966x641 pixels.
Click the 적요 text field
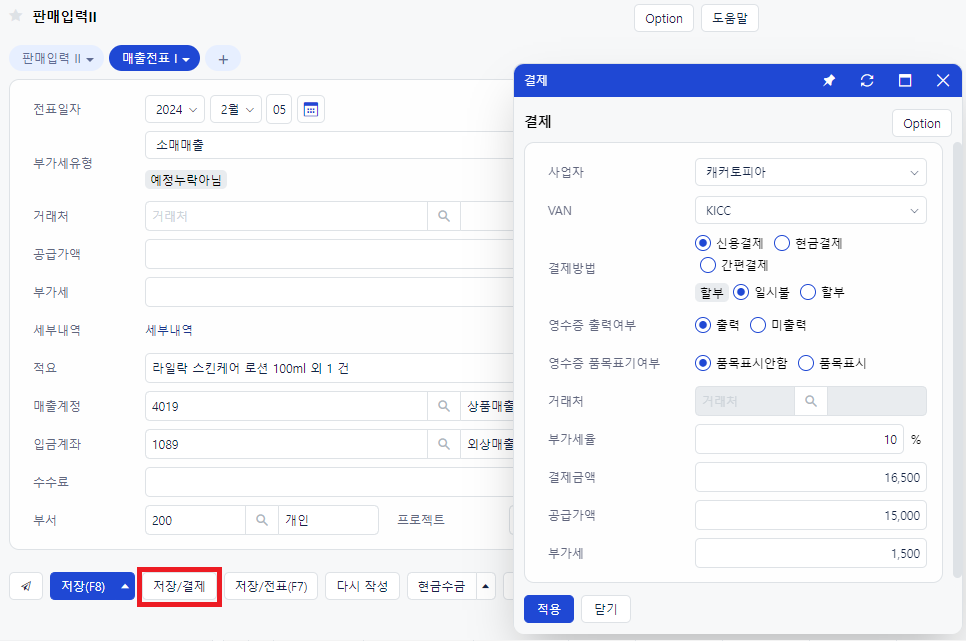[330, 368]
